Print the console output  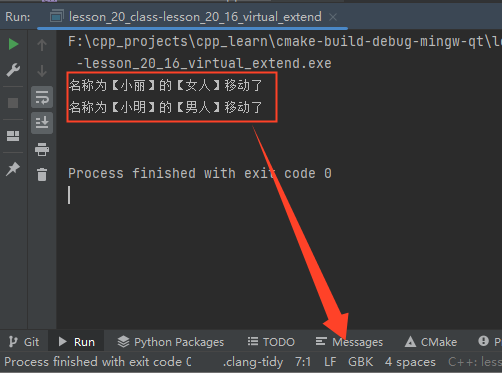coord(42,149)
